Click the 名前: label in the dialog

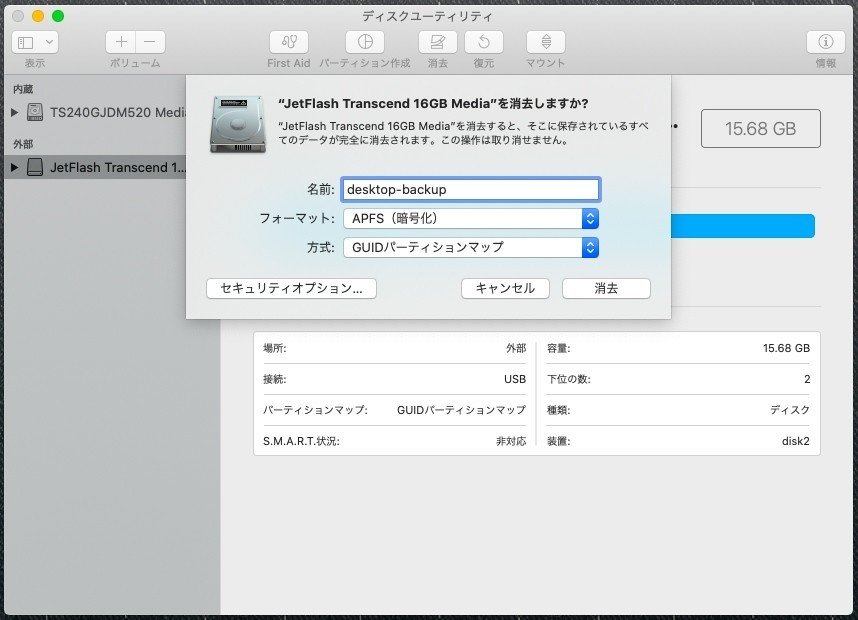321,189
